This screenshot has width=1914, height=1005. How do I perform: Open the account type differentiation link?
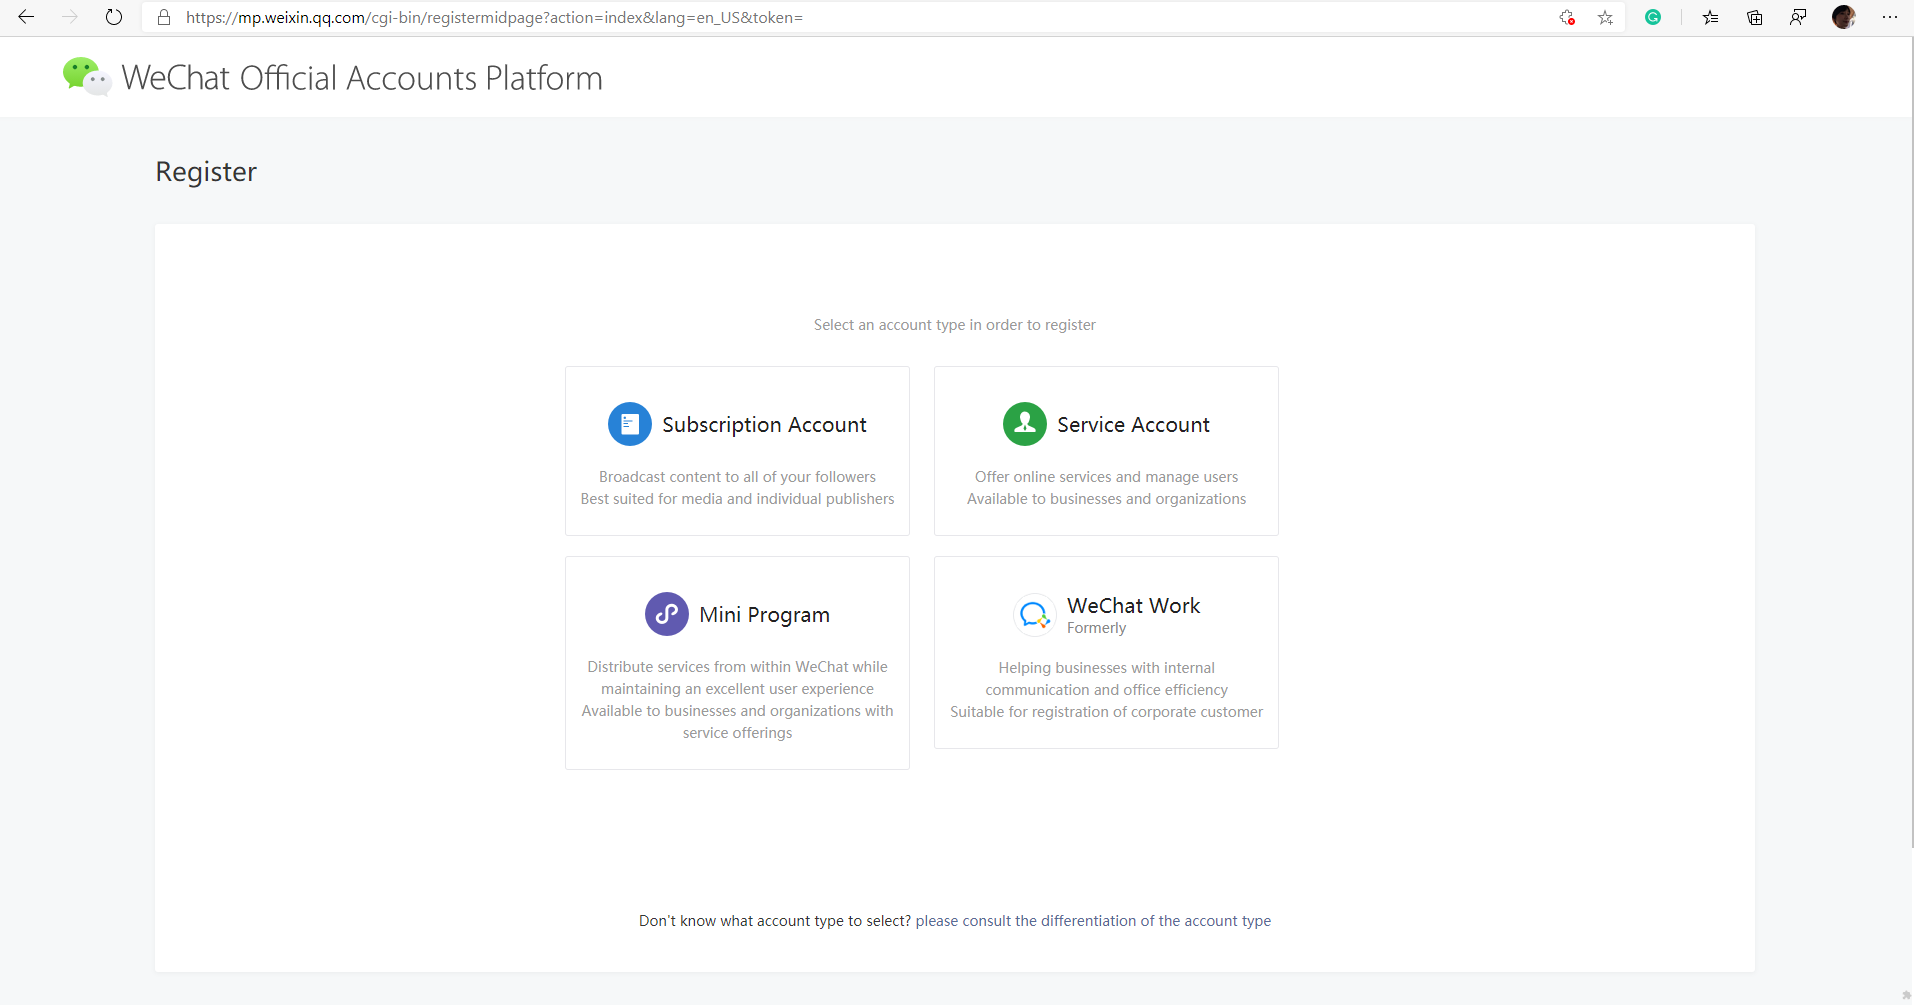[x=1093, y=921]
